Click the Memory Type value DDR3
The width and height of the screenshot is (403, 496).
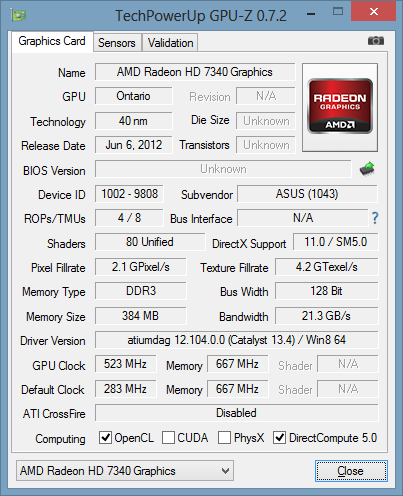point(141,291)
